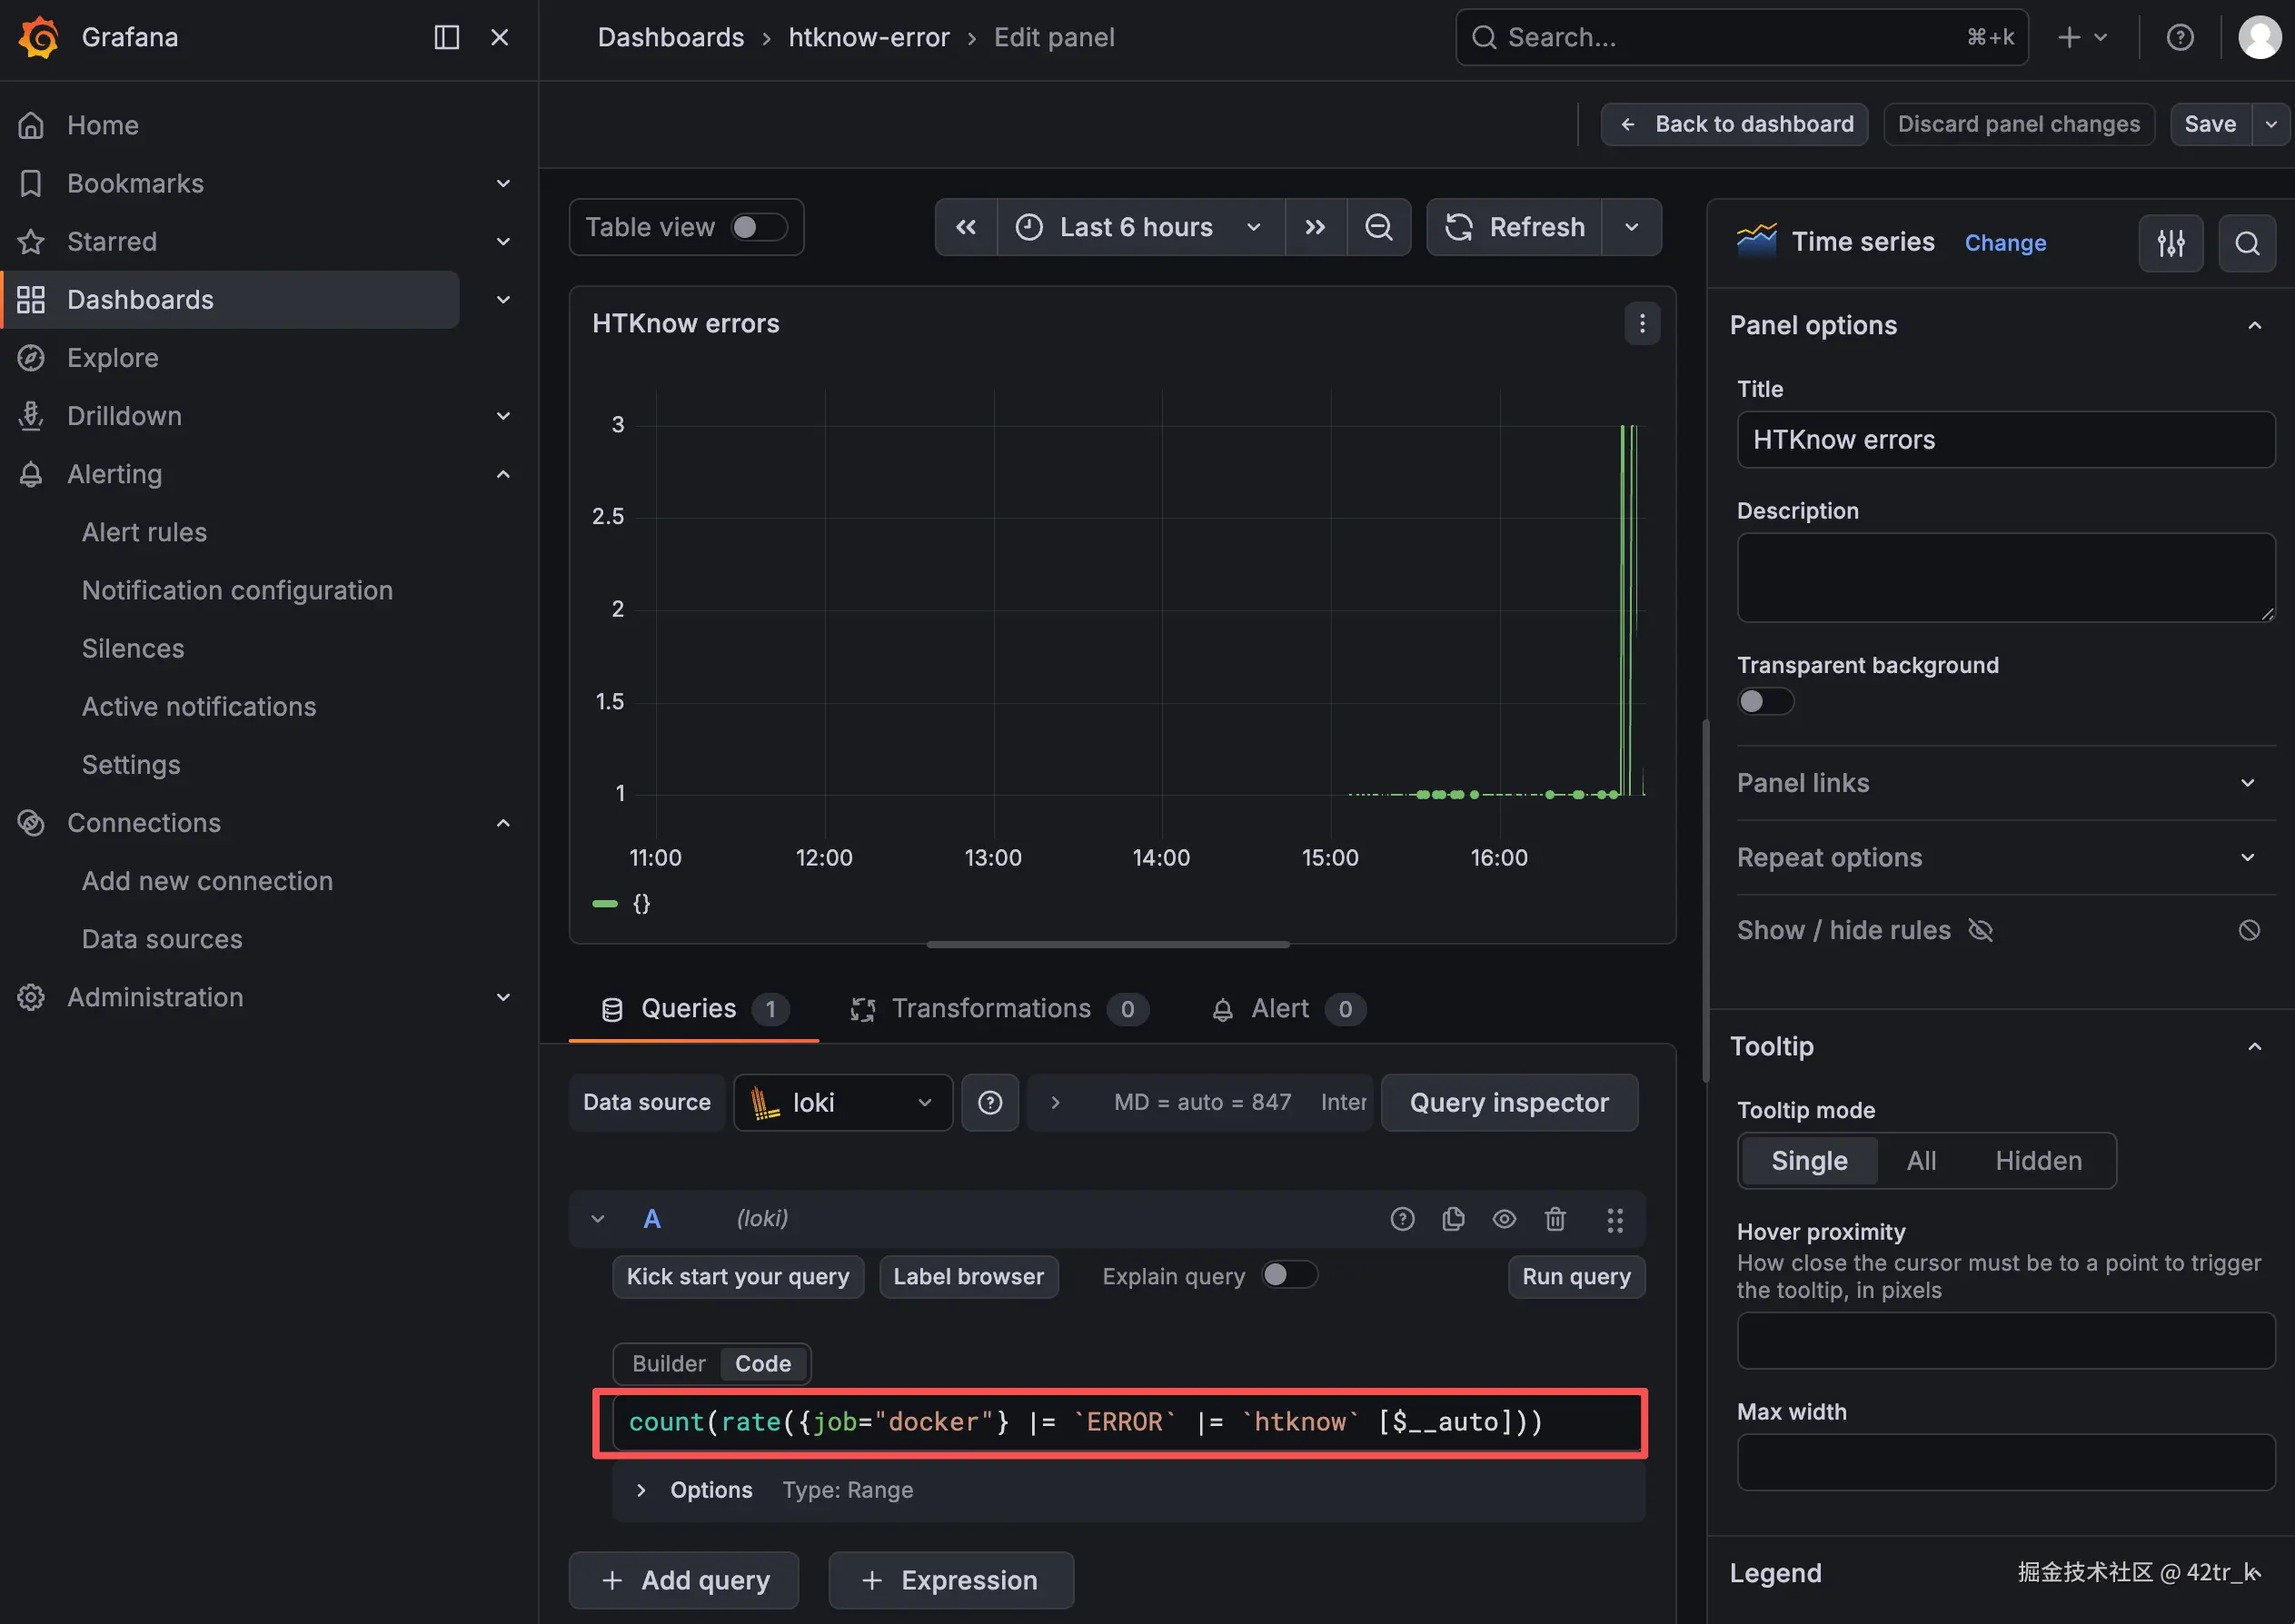Image resolution: width=2295 pixels, height=1624 pixels.
Task: Open the loki data source dropdown
Action: click(x=842, y=1102)
